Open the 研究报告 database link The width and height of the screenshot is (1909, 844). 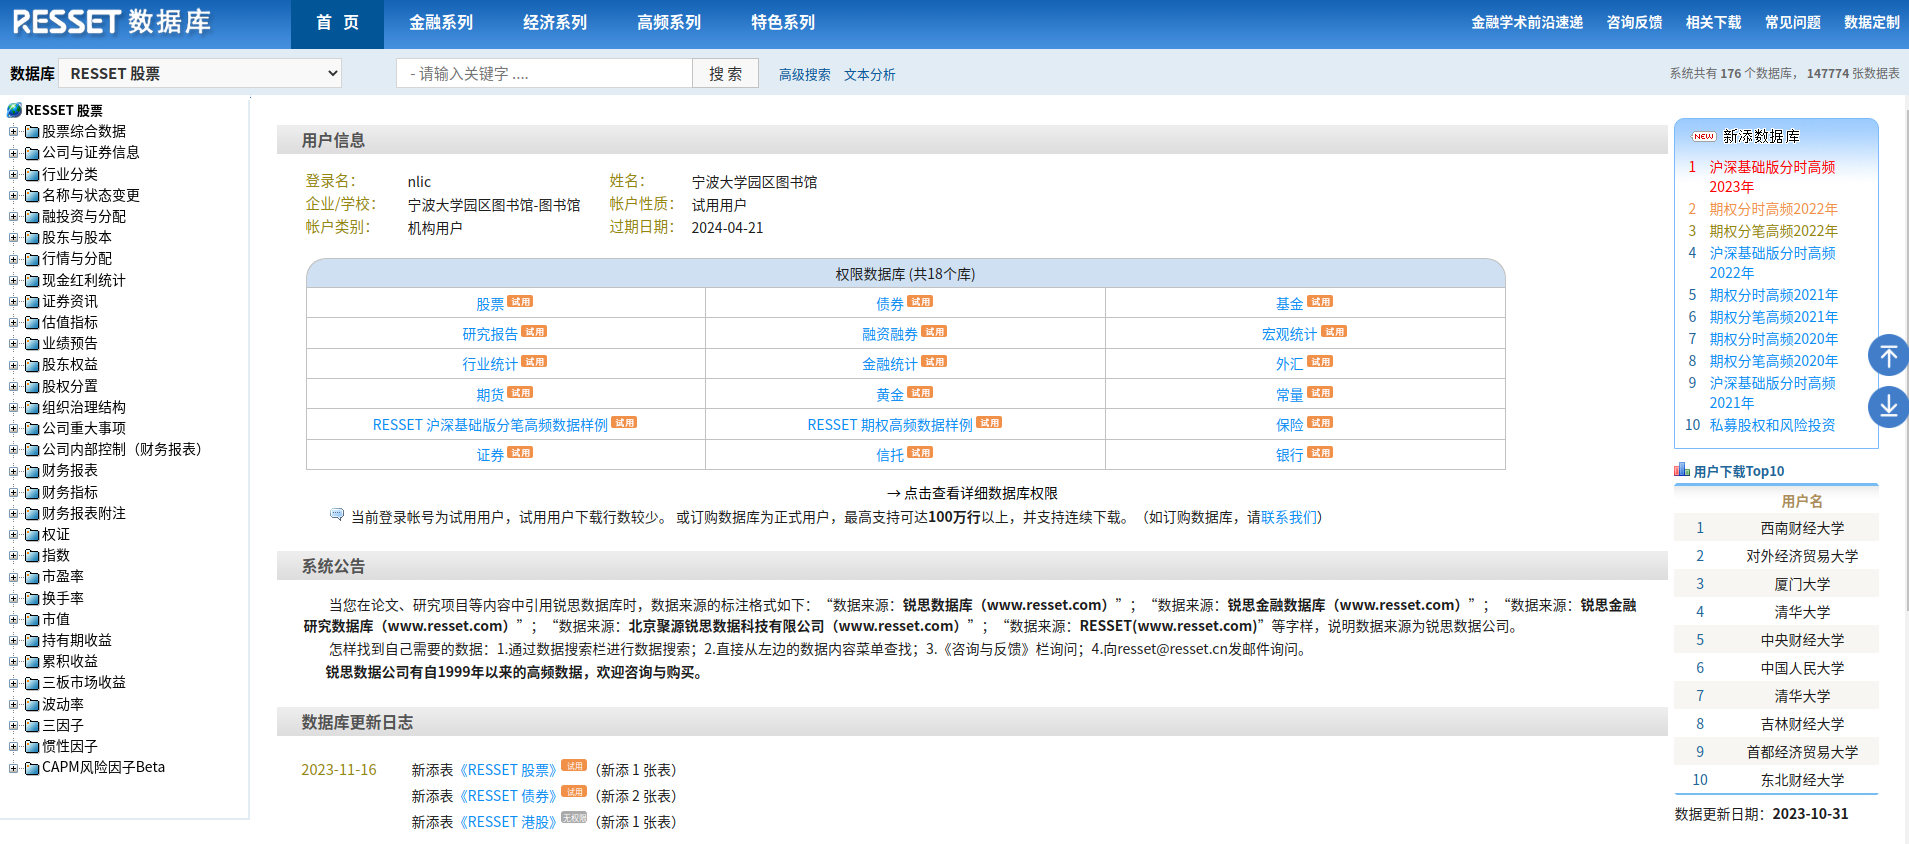click(490, 334)
